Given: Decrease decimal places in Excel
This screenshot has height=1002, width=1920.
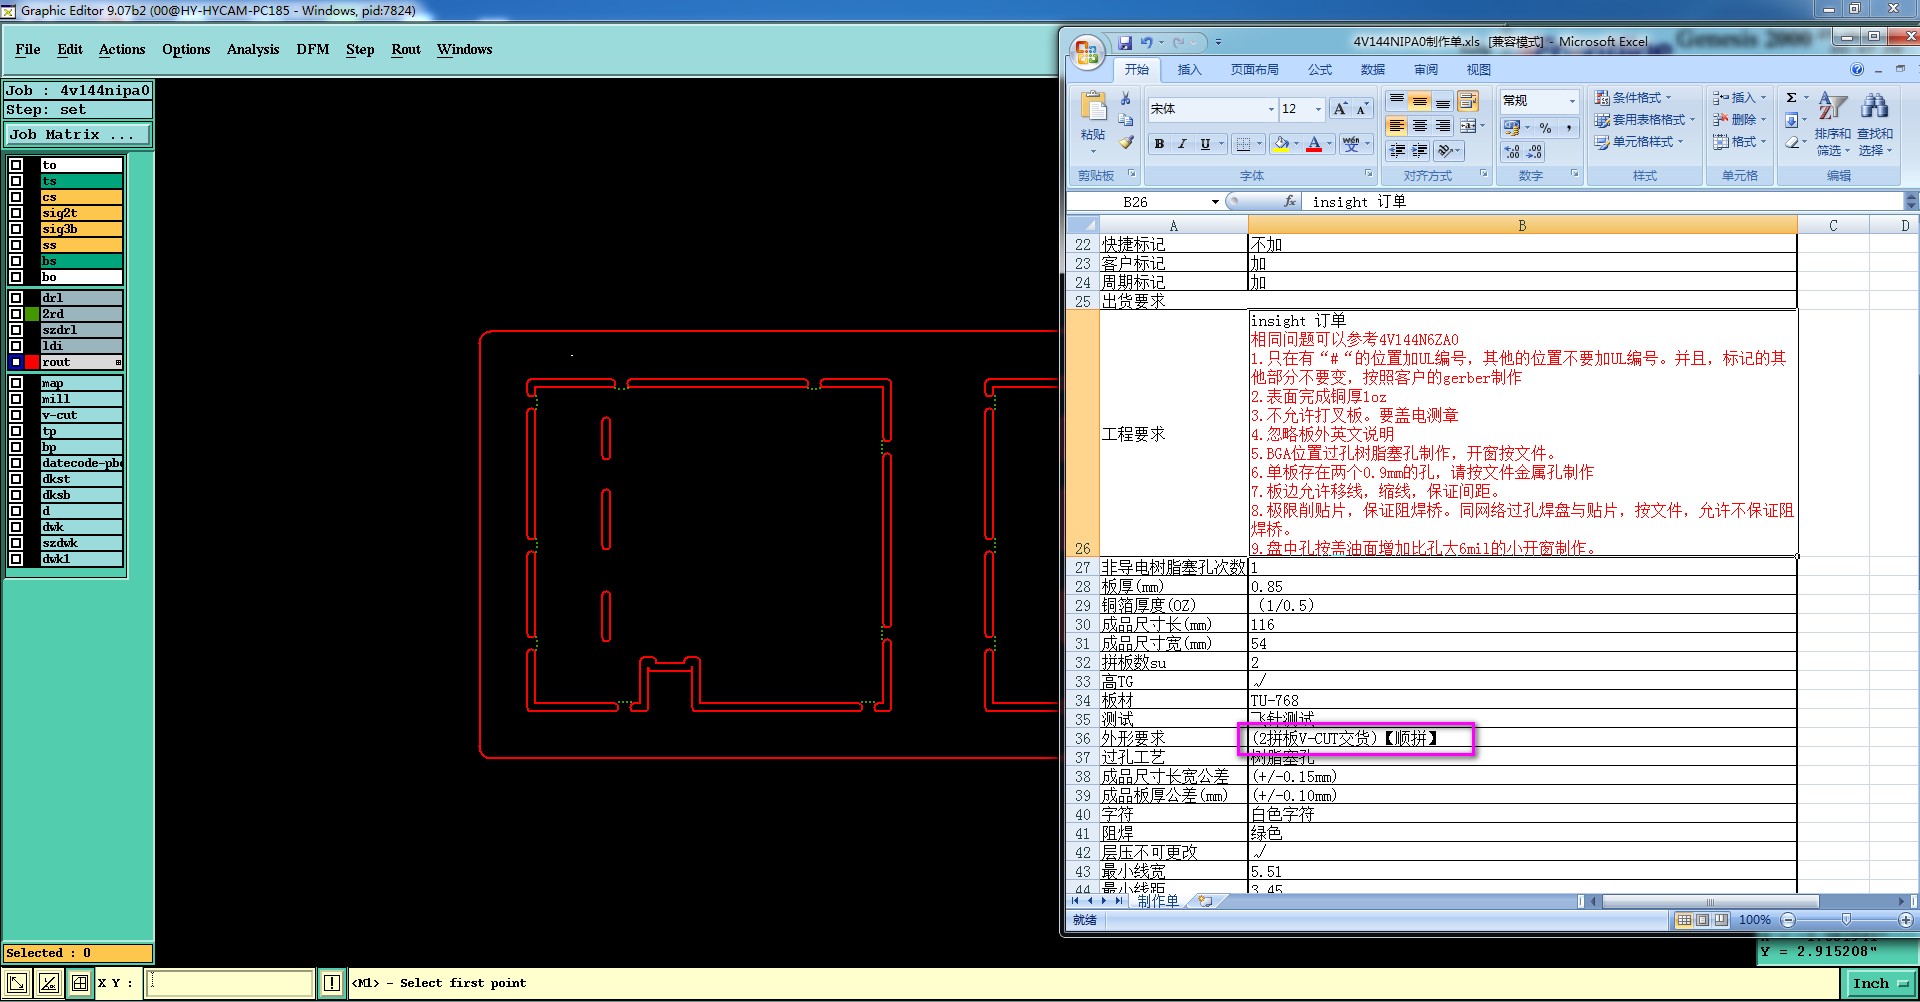Looking at the screenshot, I should pos(1535,151).
